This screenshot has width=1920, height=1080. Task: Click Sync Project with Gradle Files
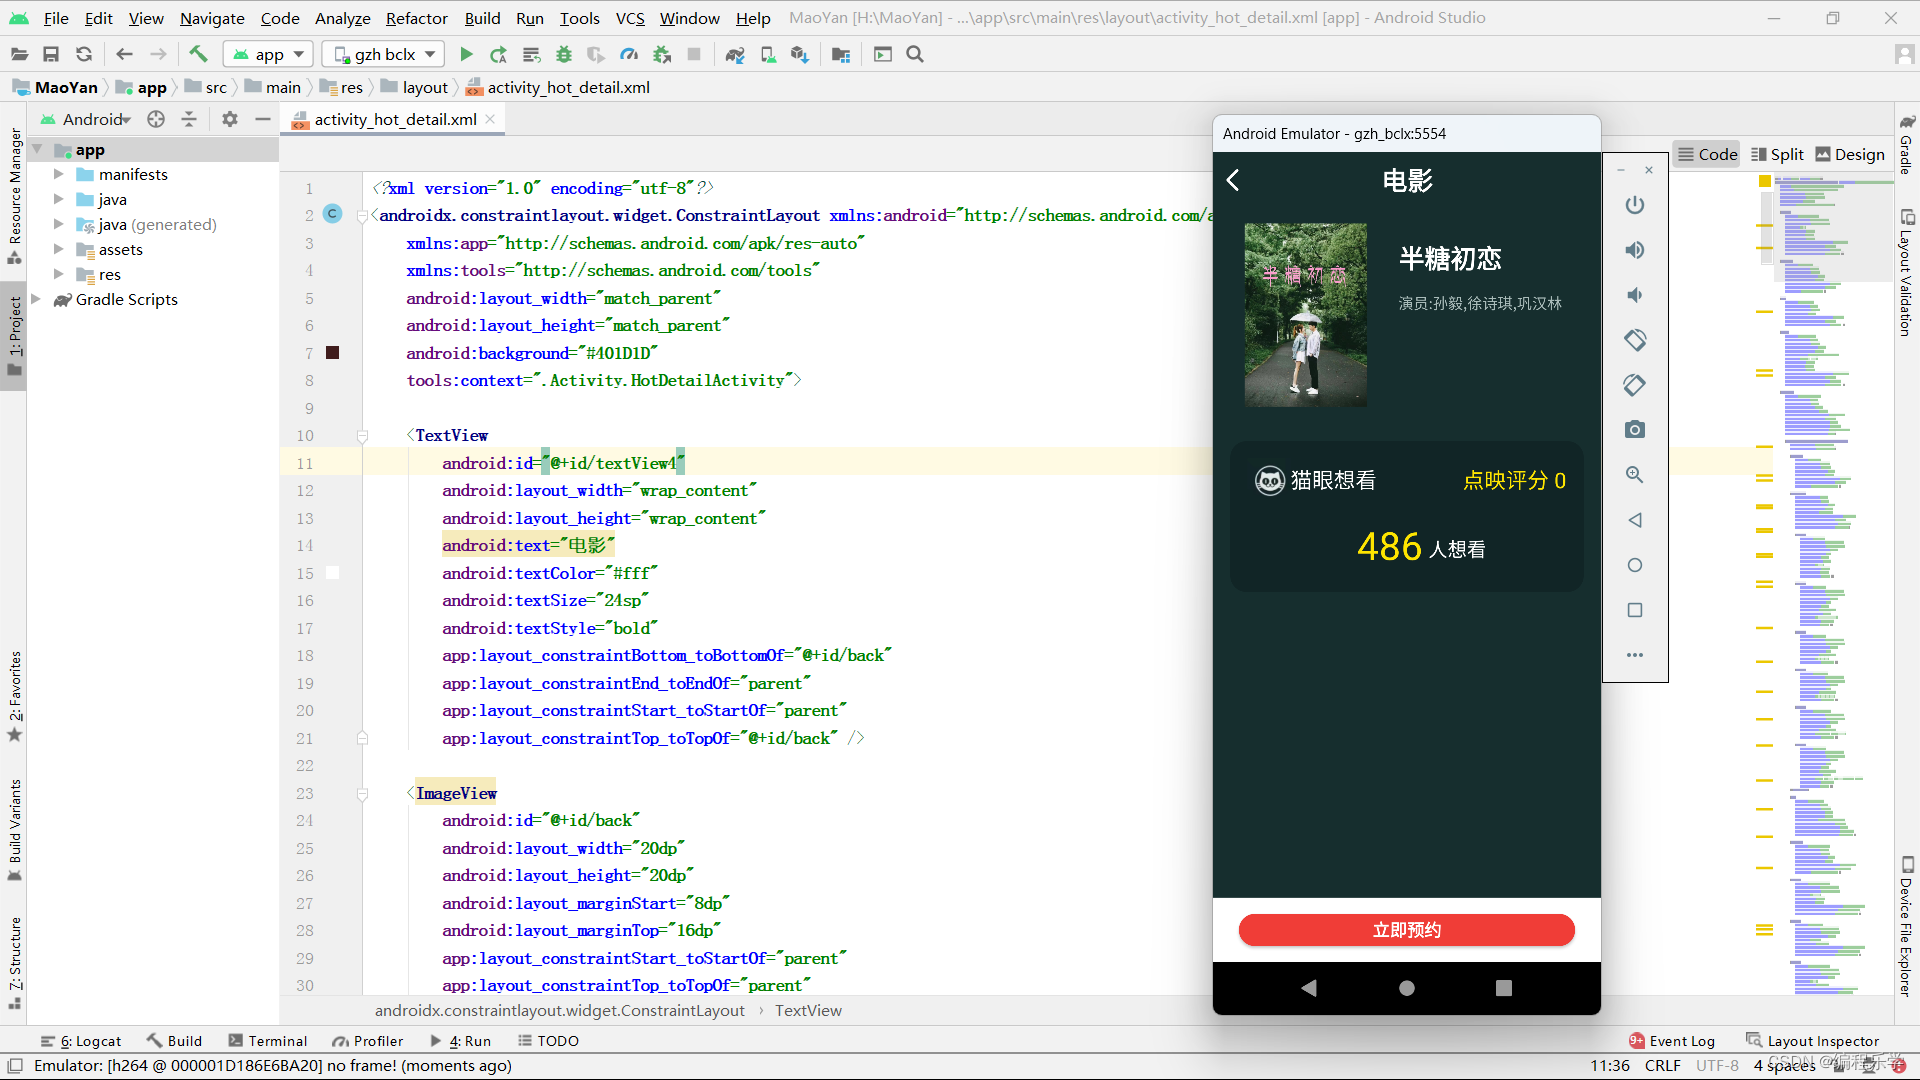coord(735,55)
